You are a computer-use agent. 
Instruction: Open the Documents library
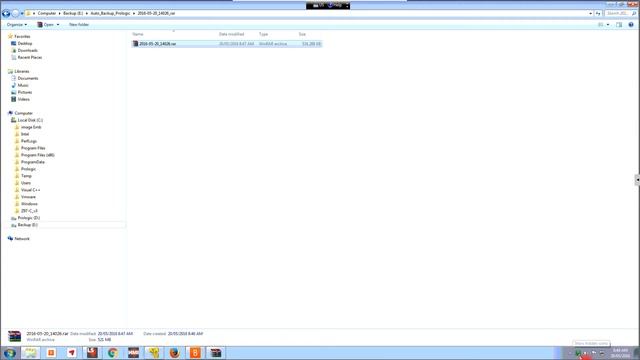tap(28, 78)
